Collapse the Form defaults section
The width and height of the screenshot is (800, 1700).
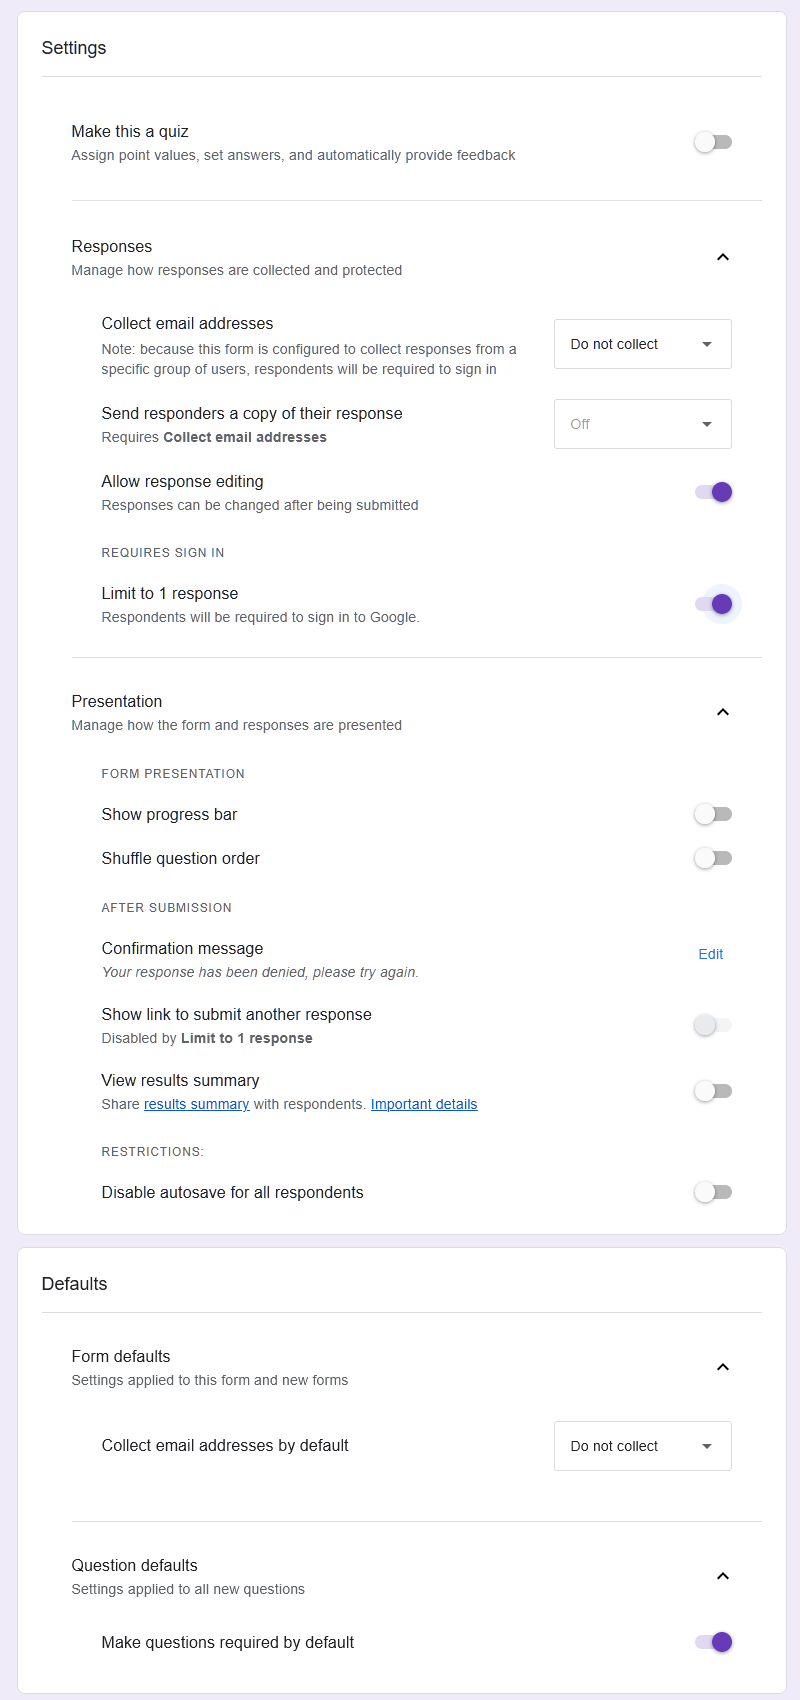723,1367
